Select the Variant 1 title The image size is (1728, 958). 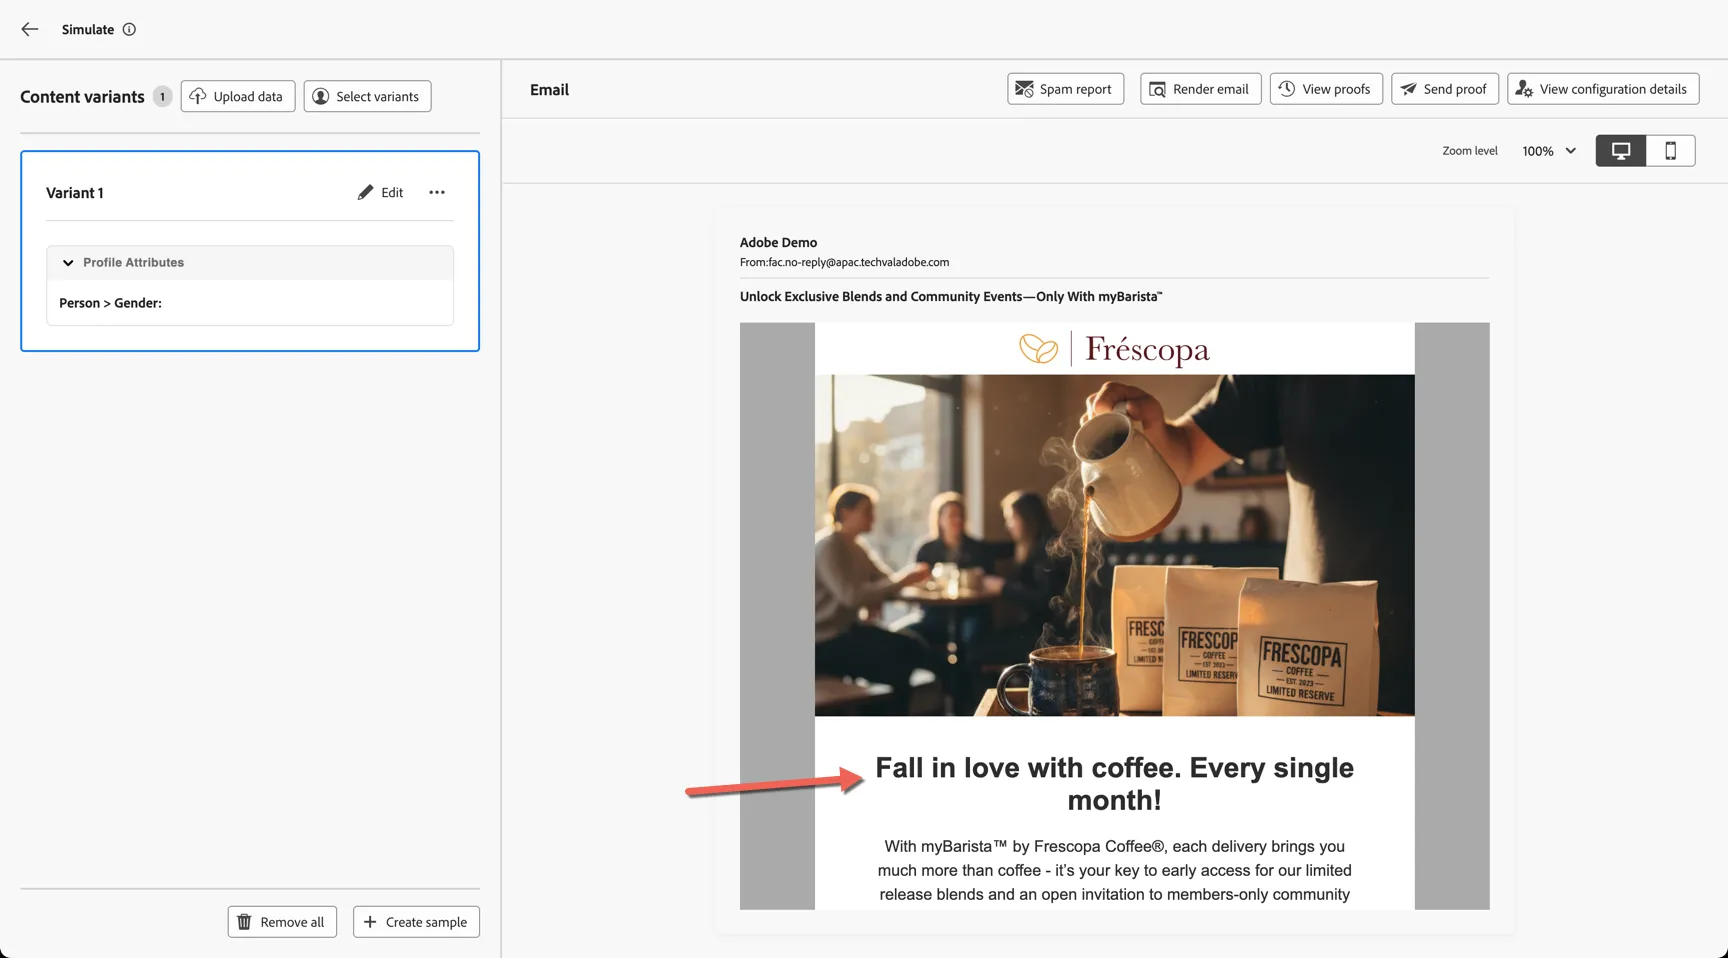point(75,193)
